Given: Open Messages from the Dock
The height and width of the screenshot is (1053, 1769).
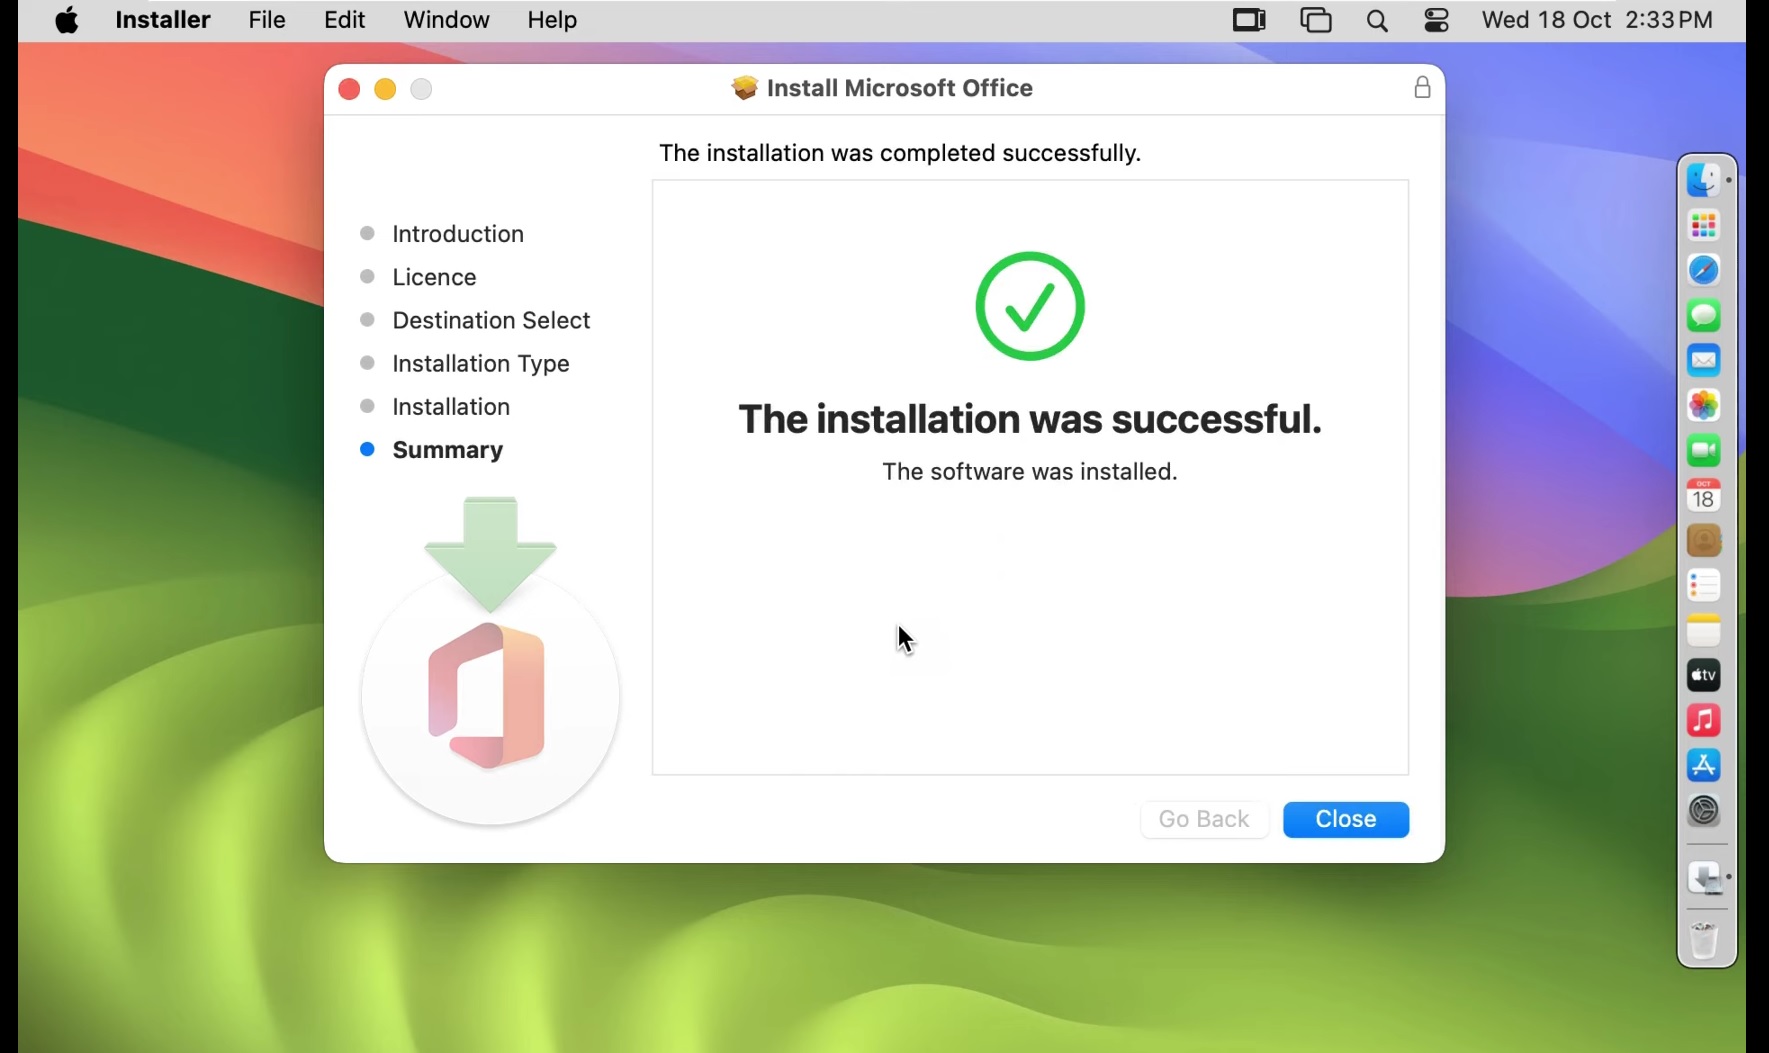Looking at the screenshot, I should [x=1704, y=315].
